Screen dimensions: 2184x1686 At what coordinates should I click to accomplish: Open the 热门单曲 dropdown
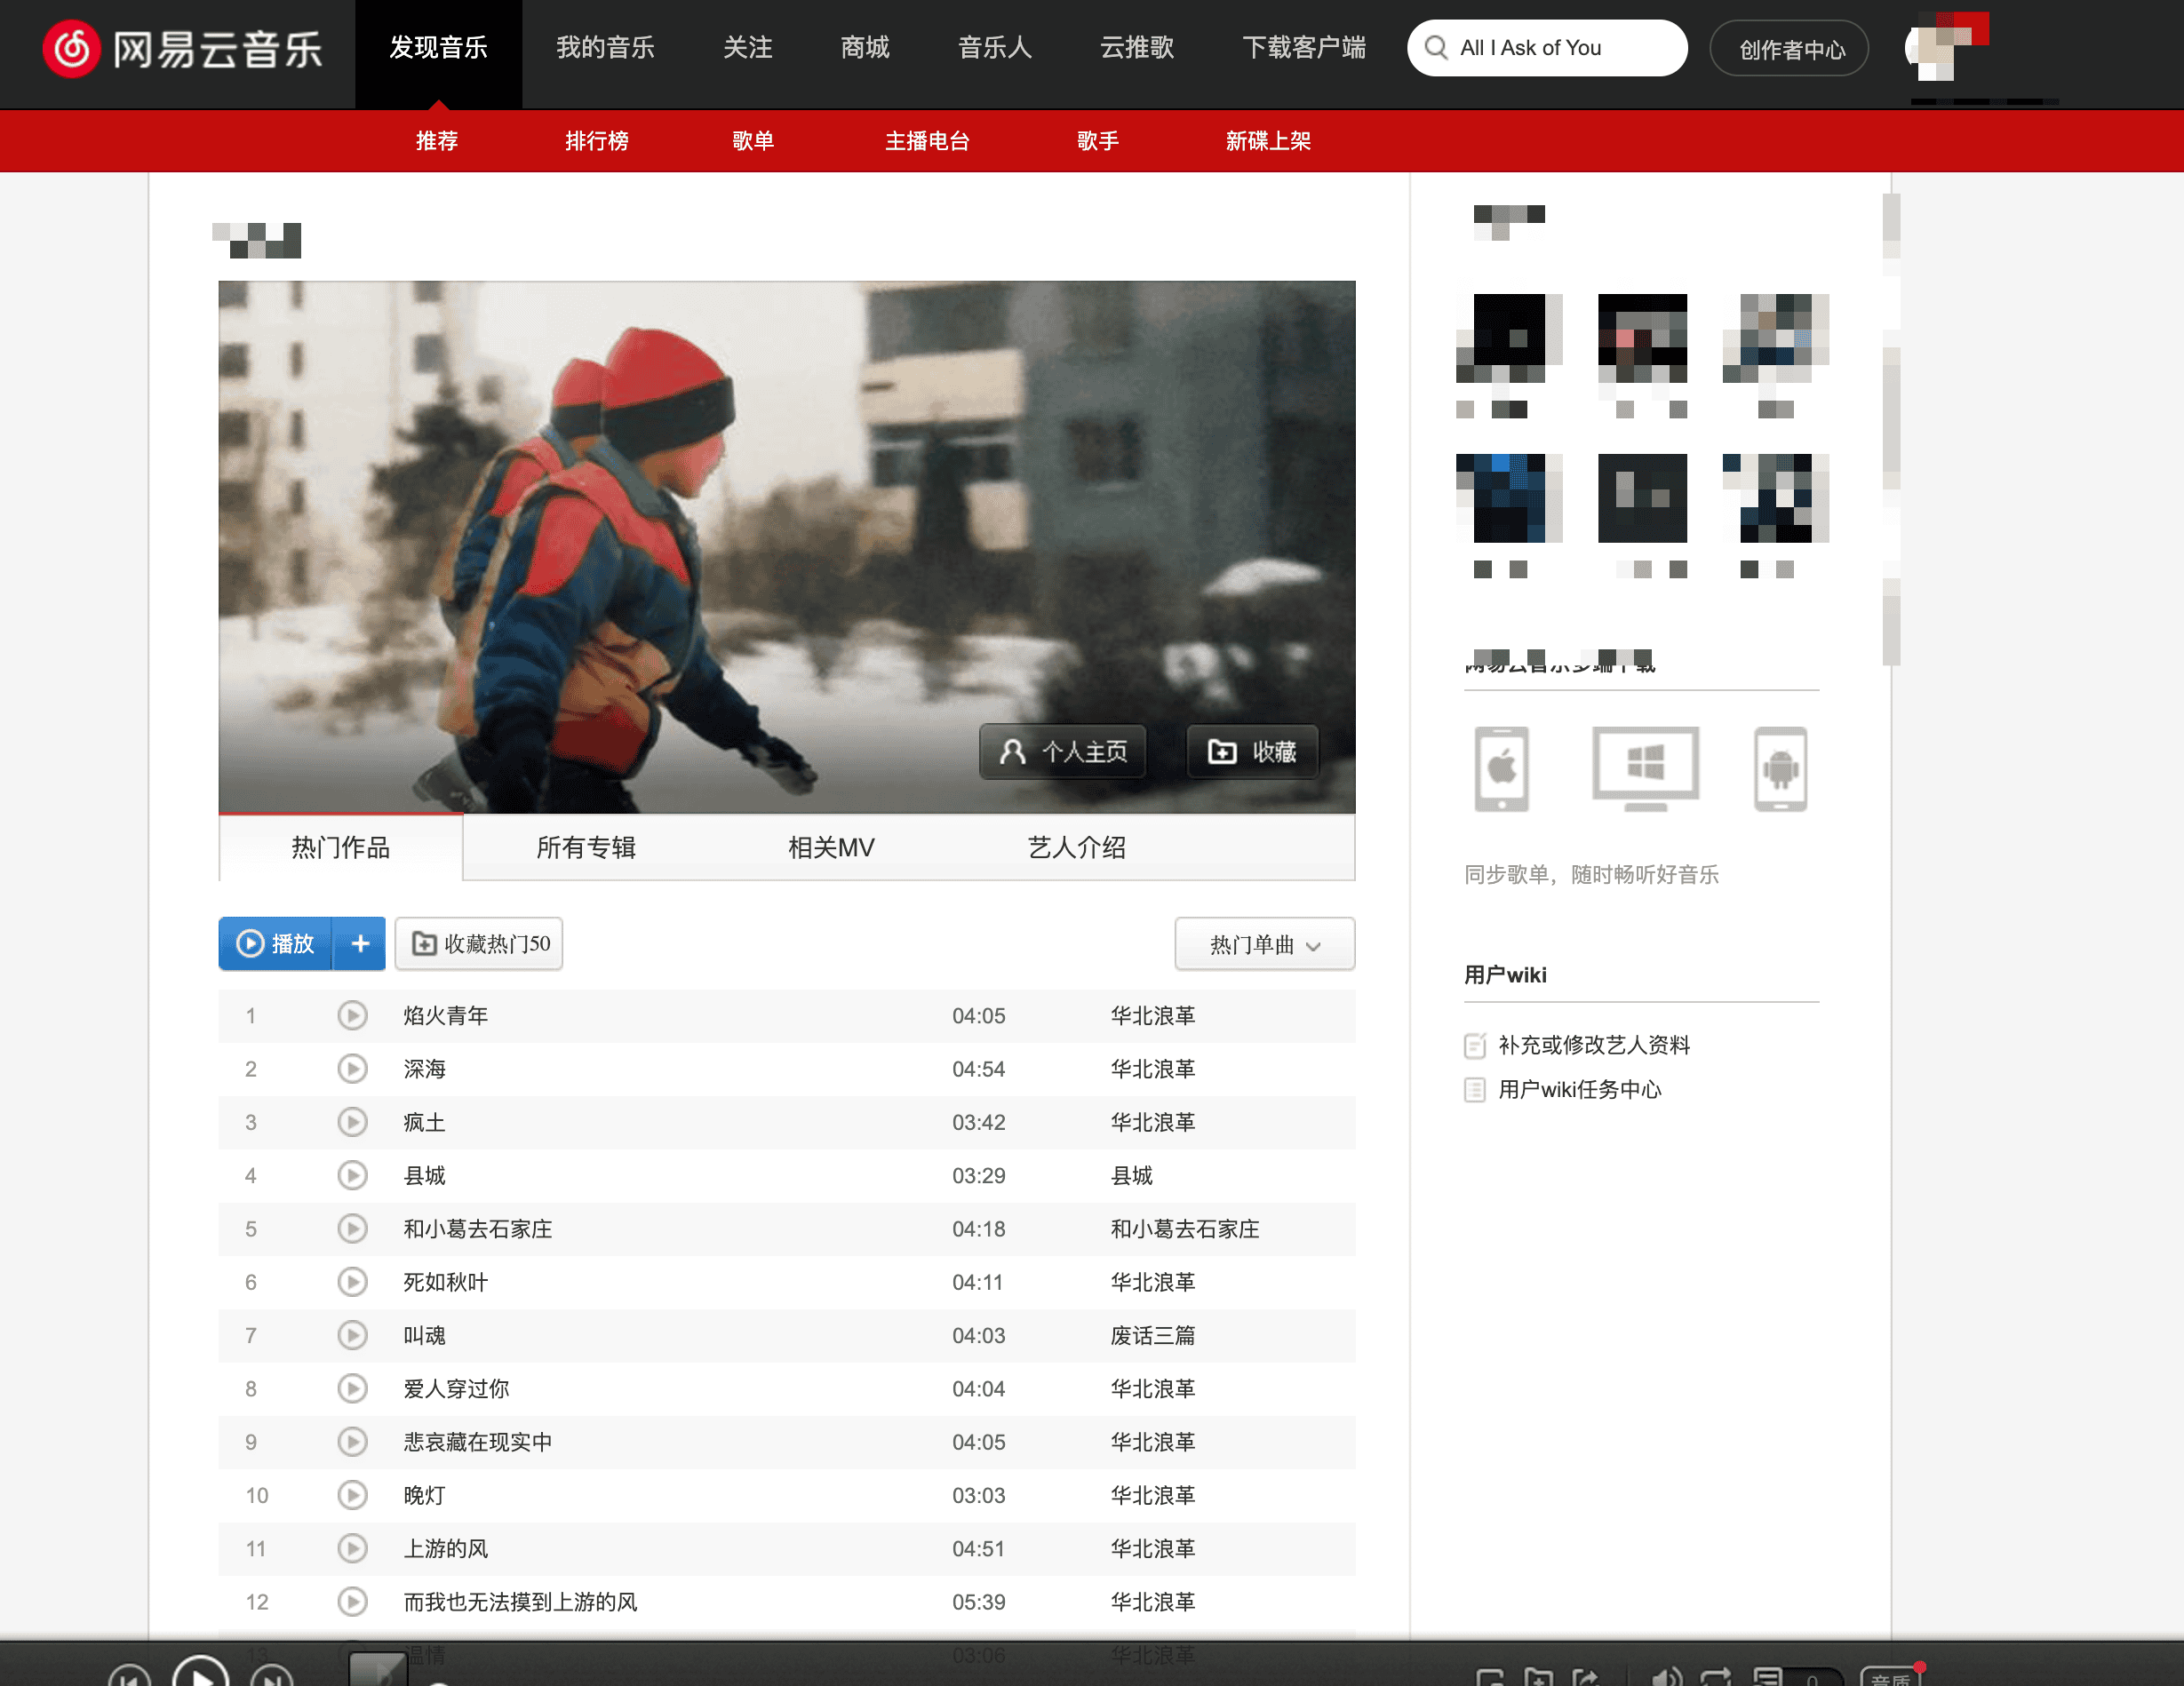coord(1264,944)
